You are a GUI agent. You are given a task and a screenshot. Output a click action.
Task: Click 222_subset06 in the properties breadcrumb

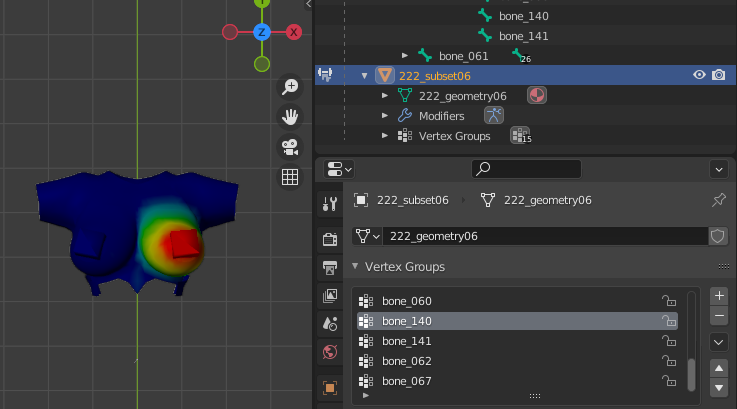point(412,200)
